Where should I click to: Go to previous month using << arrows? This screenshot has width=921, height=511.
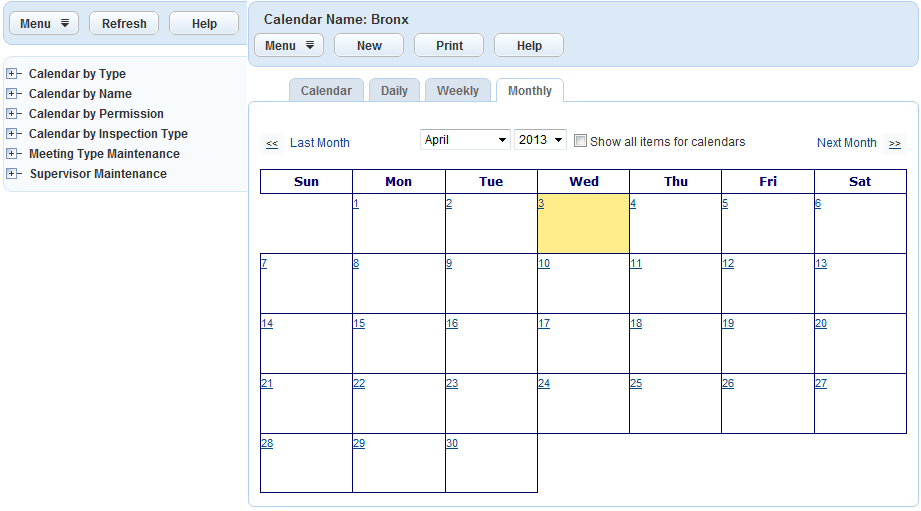click(x=272, y=143)
